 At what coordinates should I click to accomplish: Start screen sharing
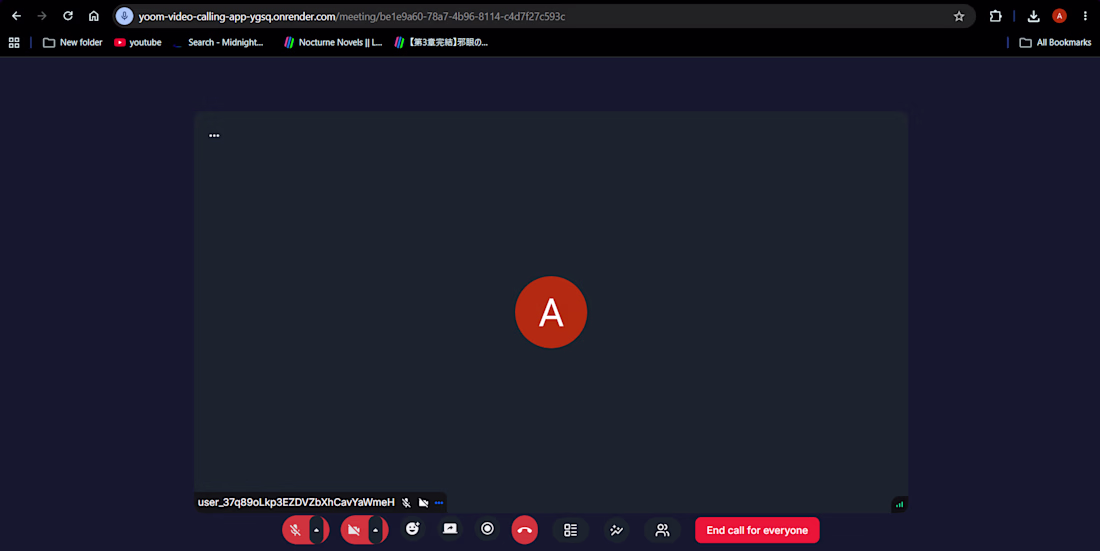point(450,529)
